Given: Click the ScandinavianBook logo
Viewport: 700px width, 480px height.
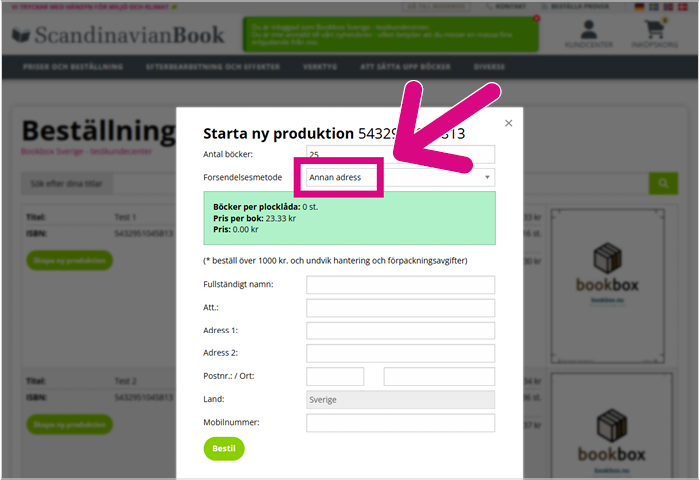Looking at the screenshot, I should 118,35.
